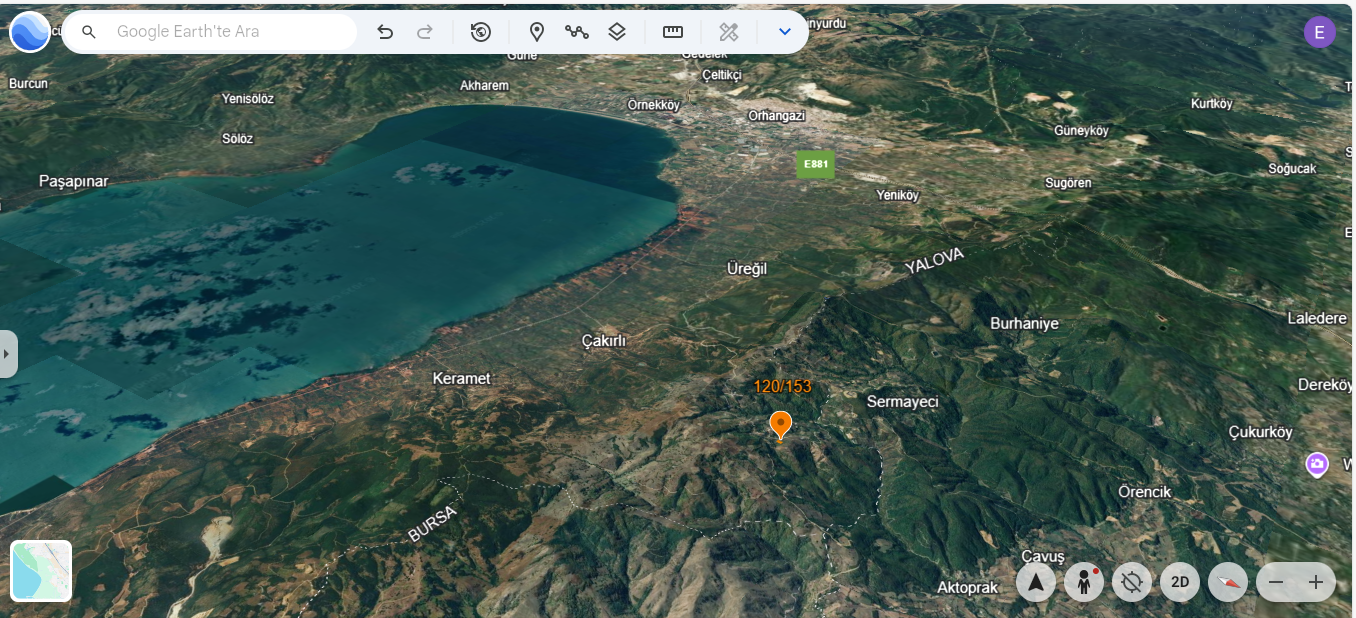Click the orange 120/153 placemark pin
The width and height of the screenshot is (1356, 618).
pyautogui.click(x=780, y=425)
